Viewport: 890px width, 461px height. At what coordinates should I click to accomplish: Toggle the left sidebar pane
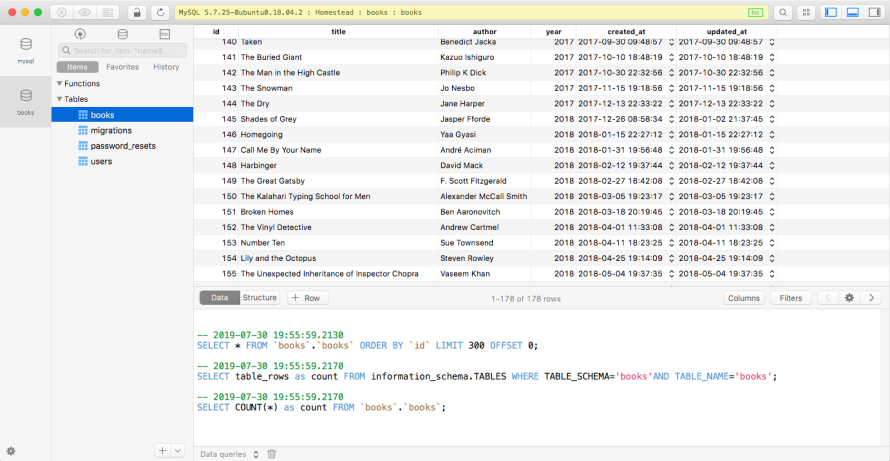(x=831, y=12)
